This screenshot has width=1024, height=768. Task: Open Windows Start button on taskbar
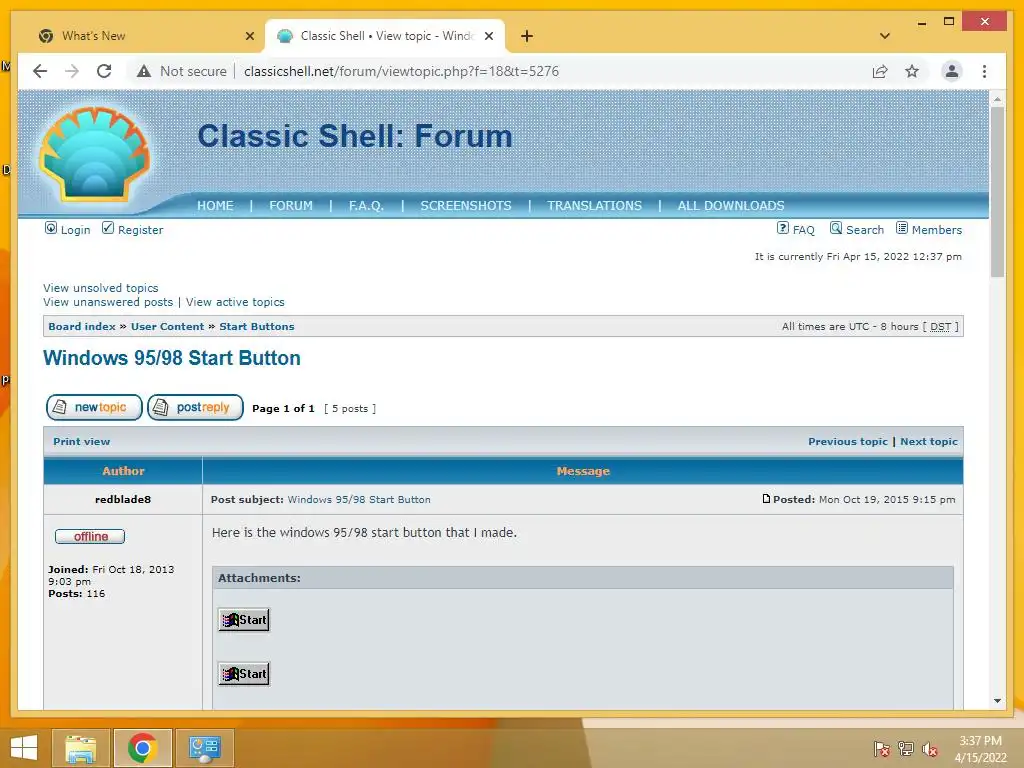[x=24, y=748]
